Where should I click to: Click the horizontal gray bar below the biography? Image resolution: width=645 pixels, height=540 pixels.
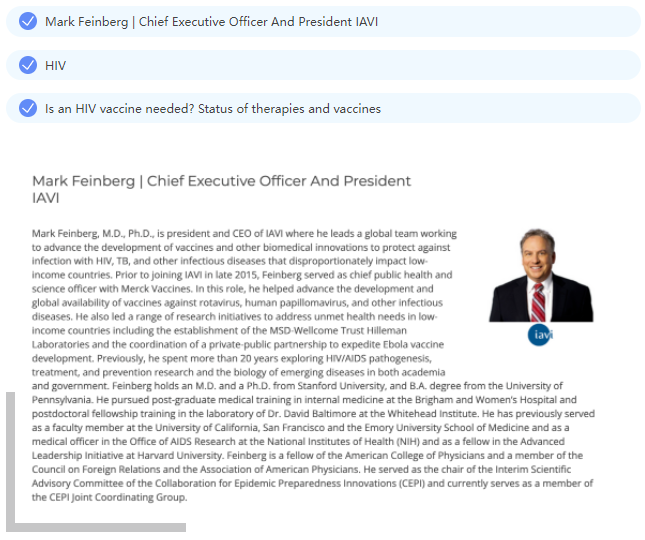pos(96,527)
